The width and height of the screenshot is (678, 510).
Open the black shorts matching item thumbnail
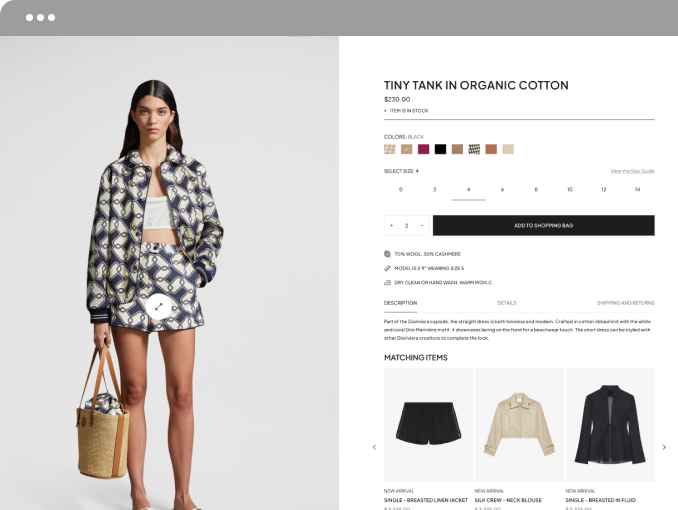429,425
